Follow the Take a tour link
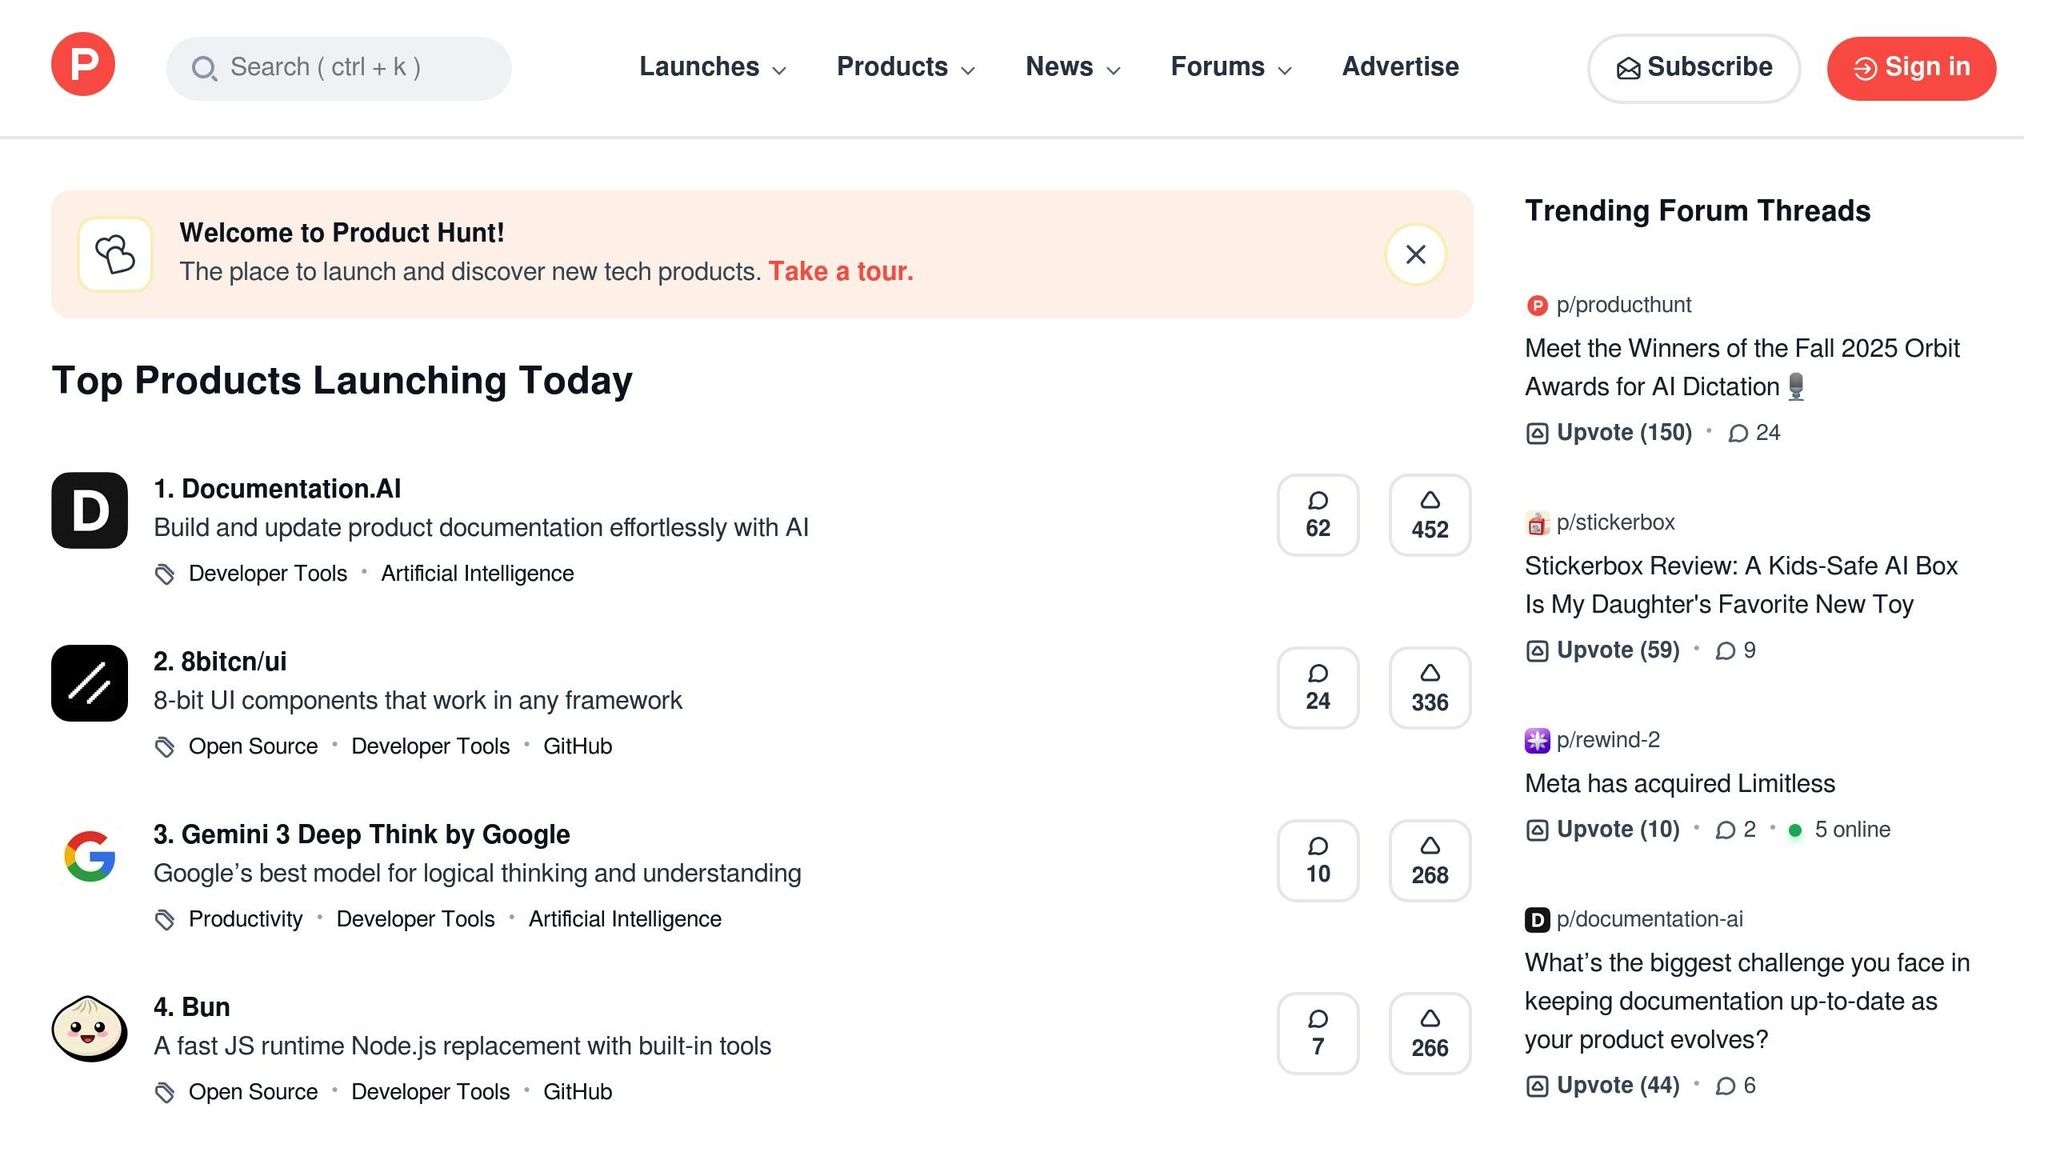The image size is (2048, 1152). pos(841,271)
